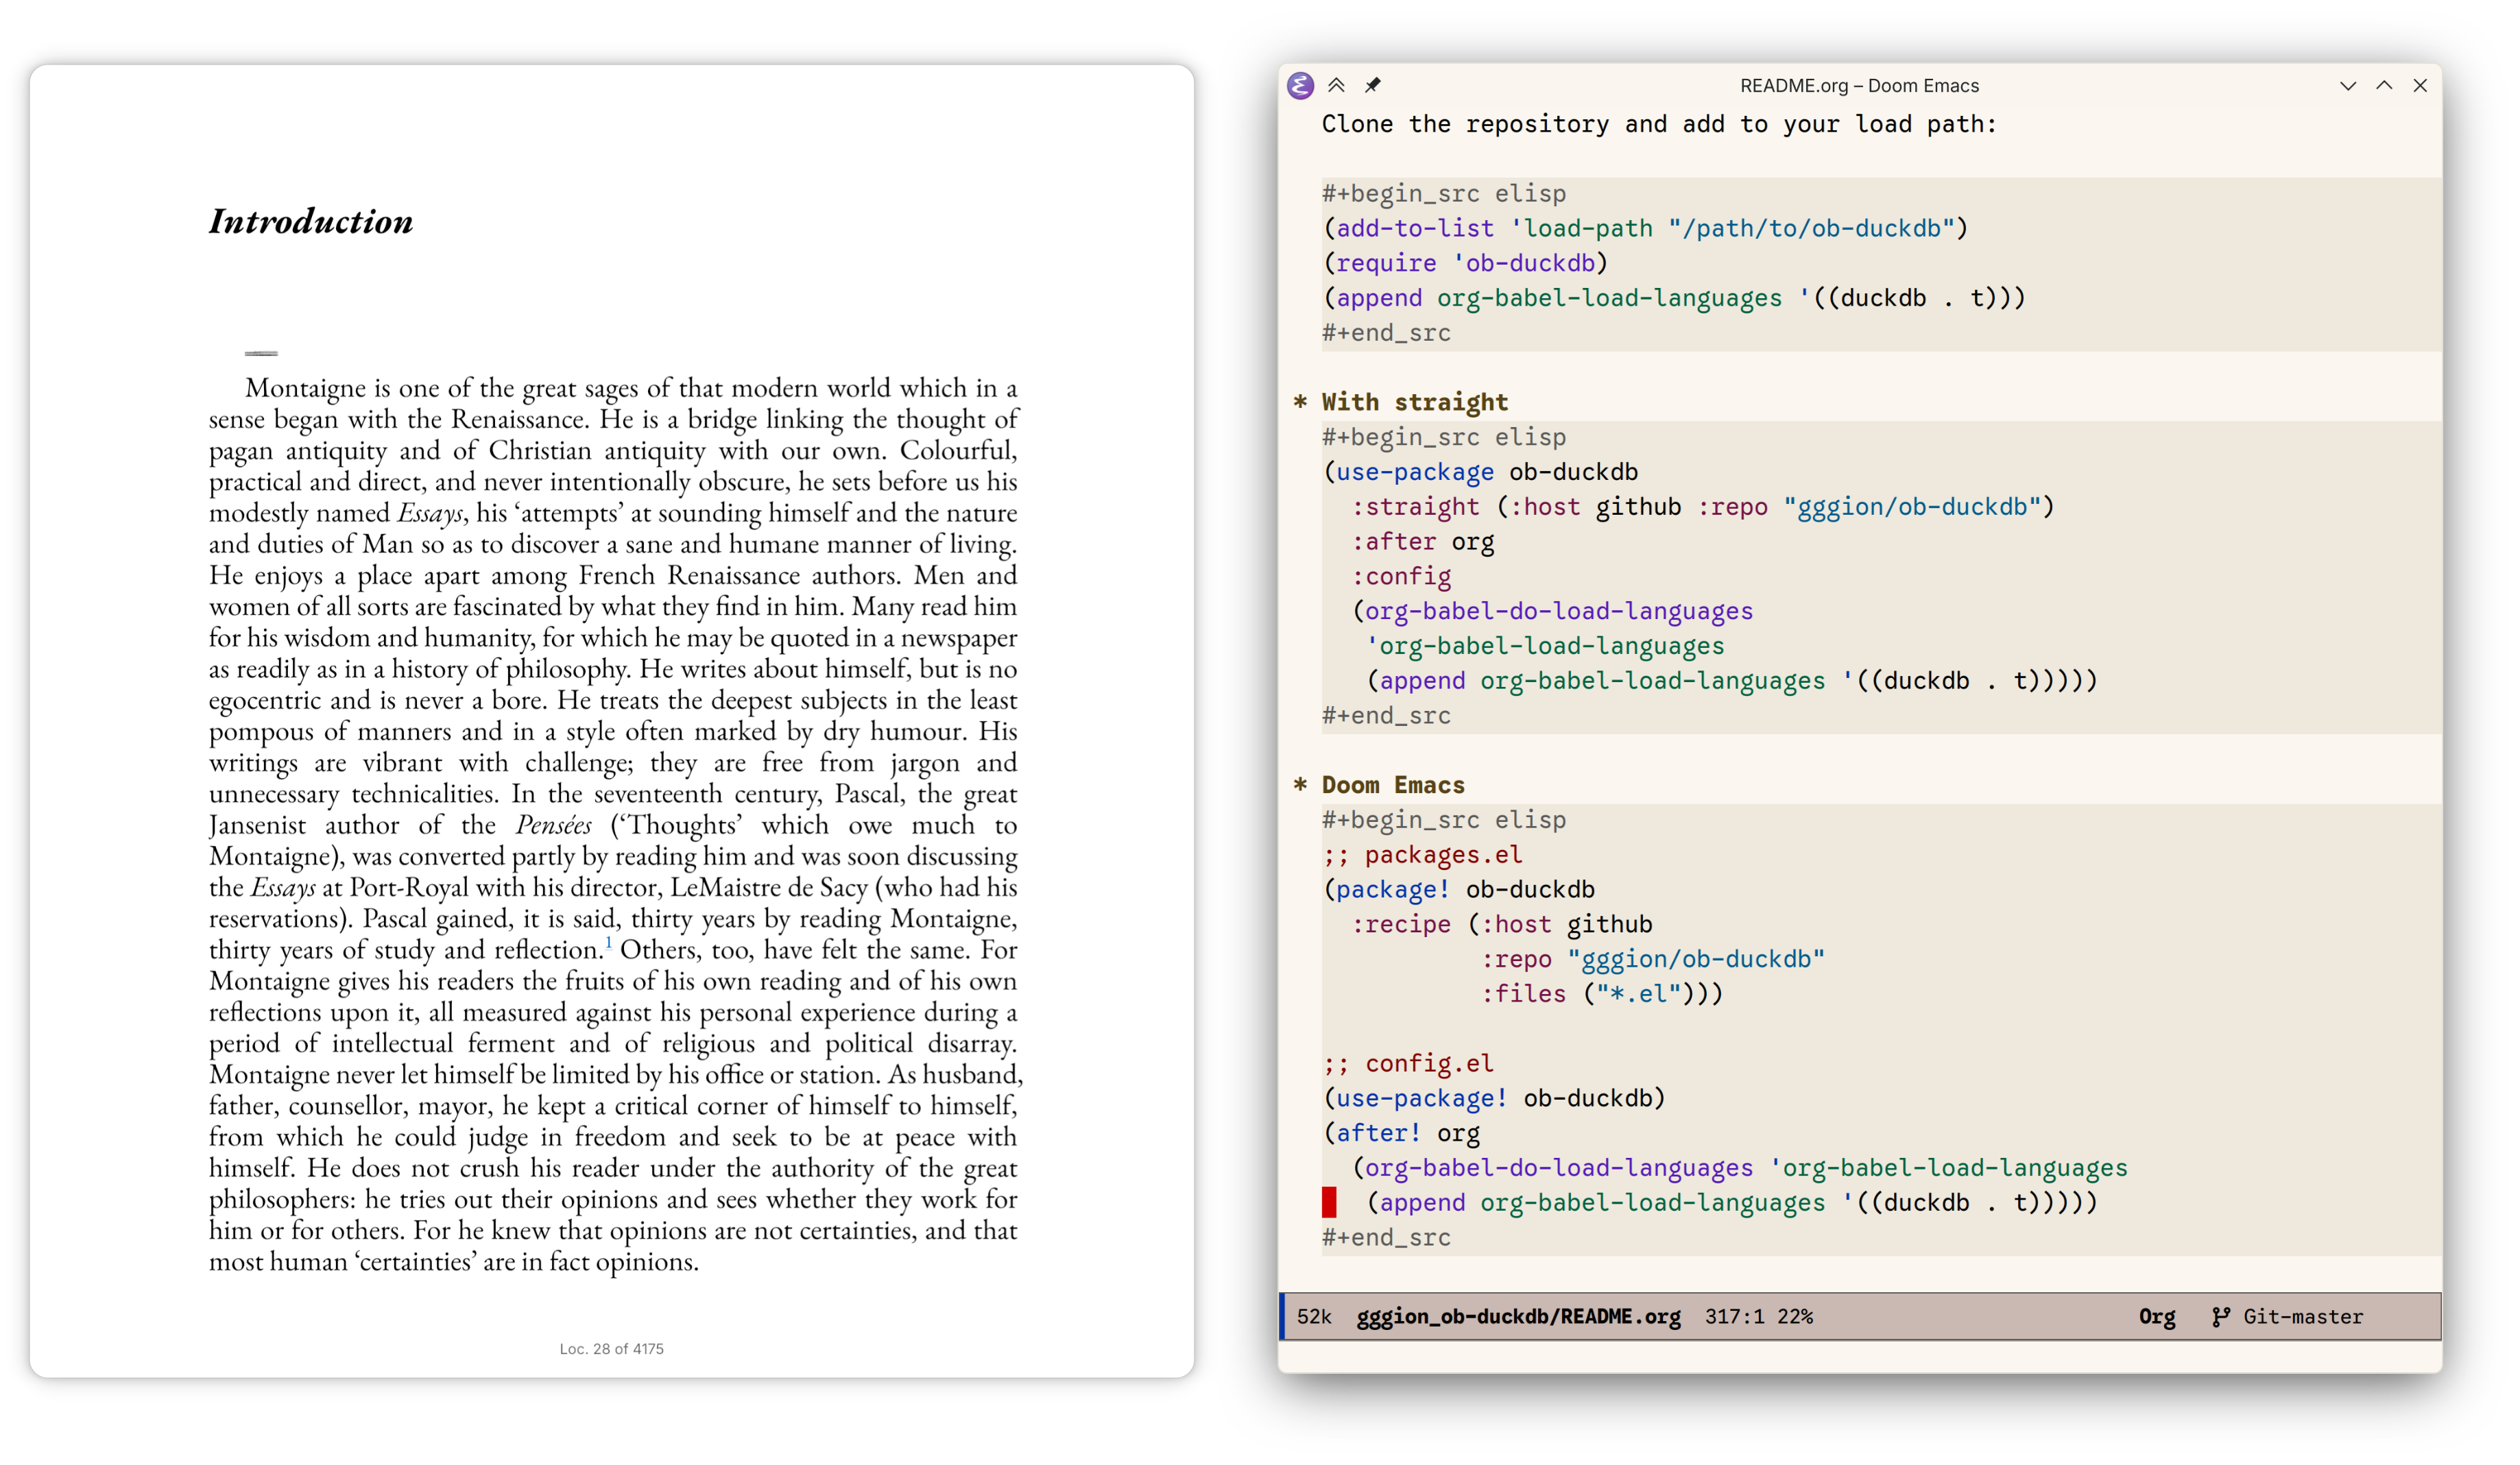Collapse the 'Doom Emacs' heading star
This screenshot has width=2520, height=1465.
point(1300,785)
